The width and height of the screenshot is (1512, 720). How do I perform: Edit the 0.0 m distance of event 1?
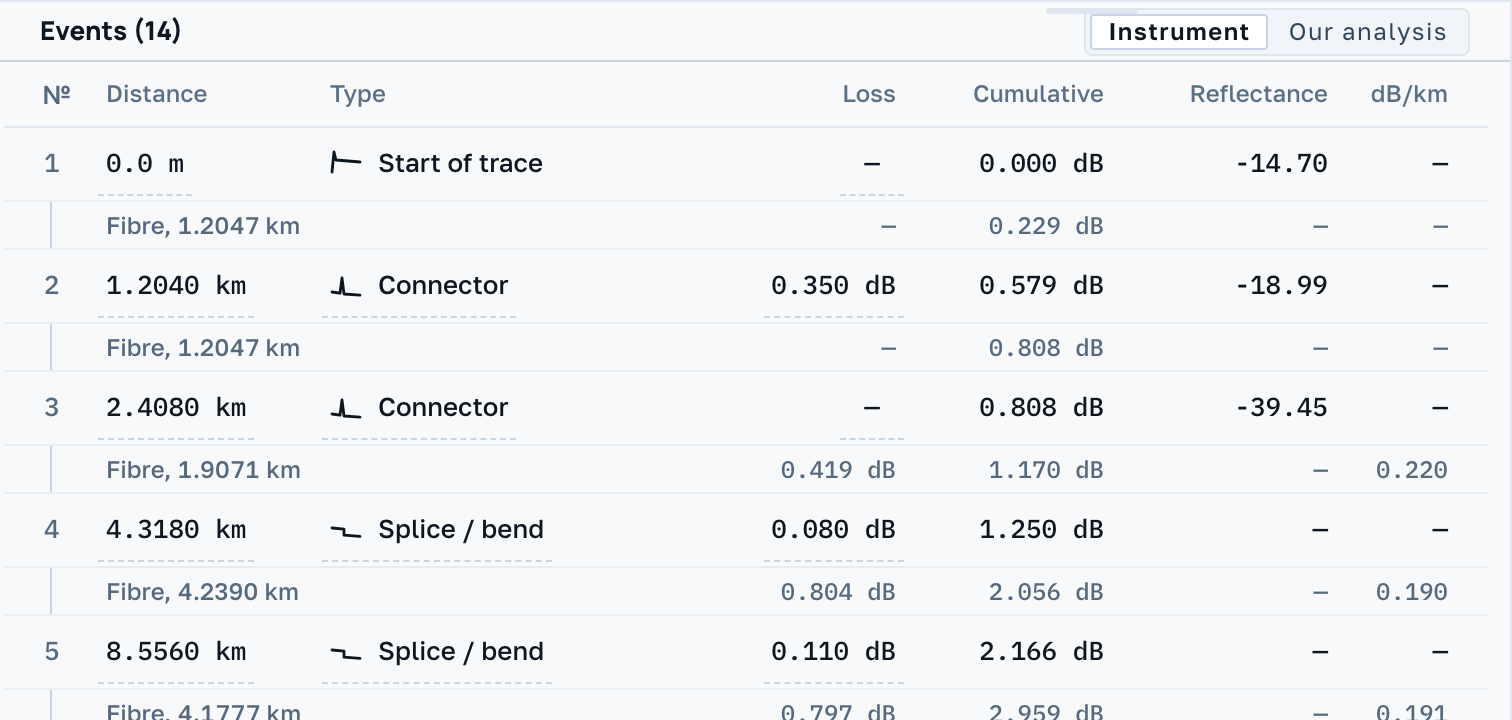point(145,163)
